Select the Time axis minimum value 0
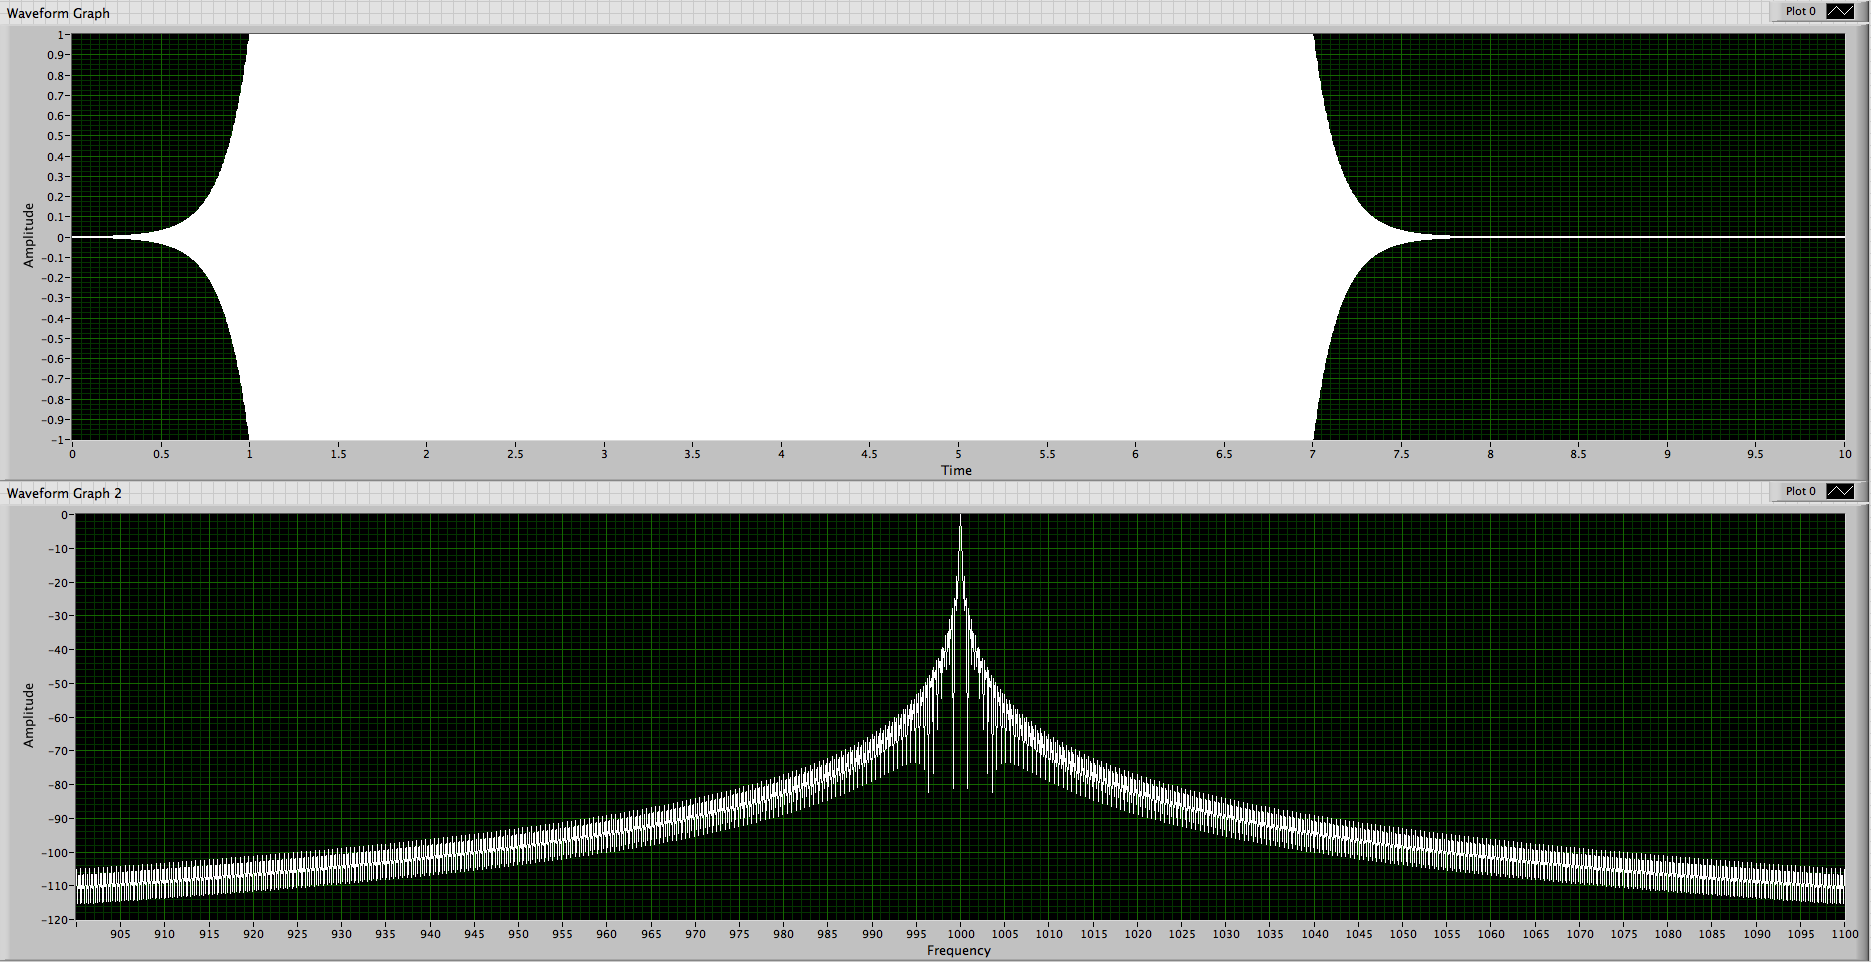Screen dimensions: 1871x962 click(x=72, y=454)
